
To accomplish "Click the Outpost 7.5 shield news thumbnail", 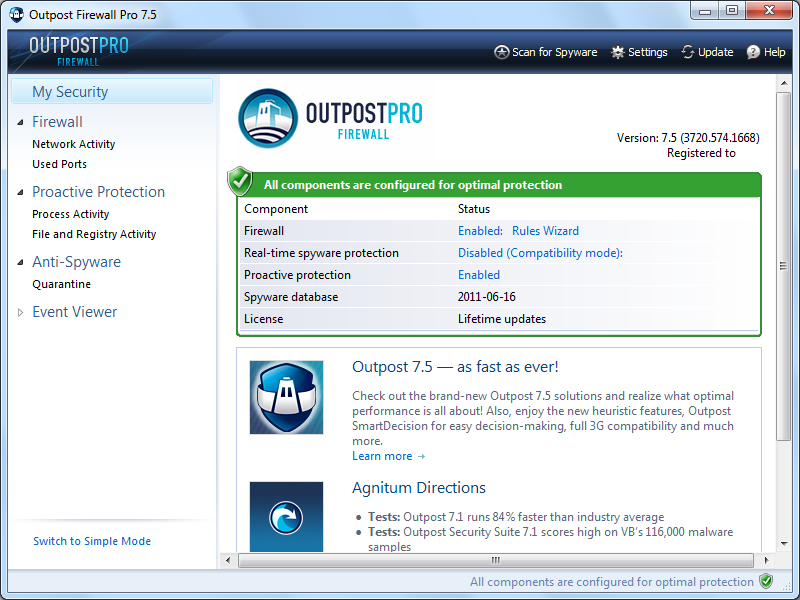I will [286, 397].
